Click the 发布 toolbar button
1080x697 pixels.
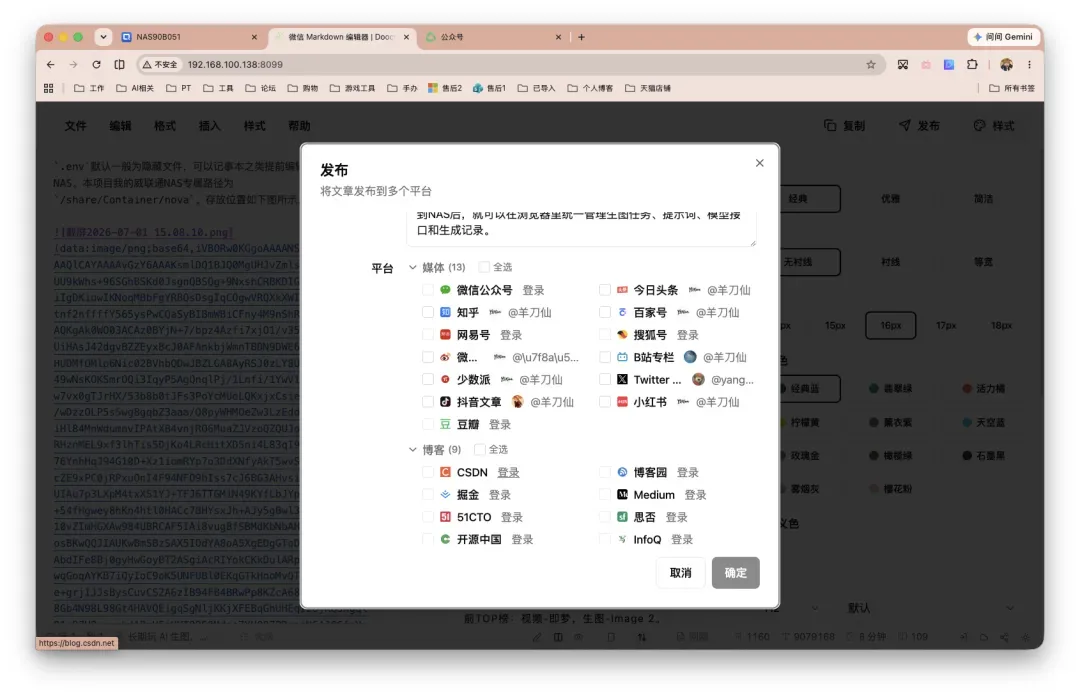[x=920, y=126]
